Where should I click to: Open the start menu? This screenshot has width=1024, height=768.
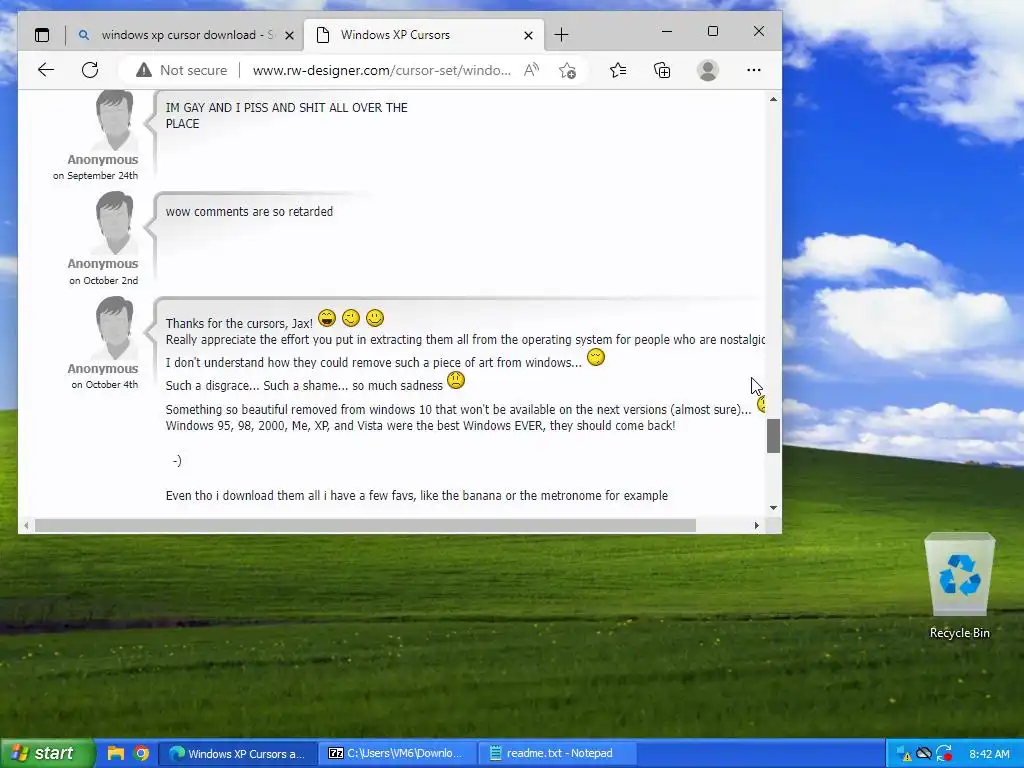[47, 753]
